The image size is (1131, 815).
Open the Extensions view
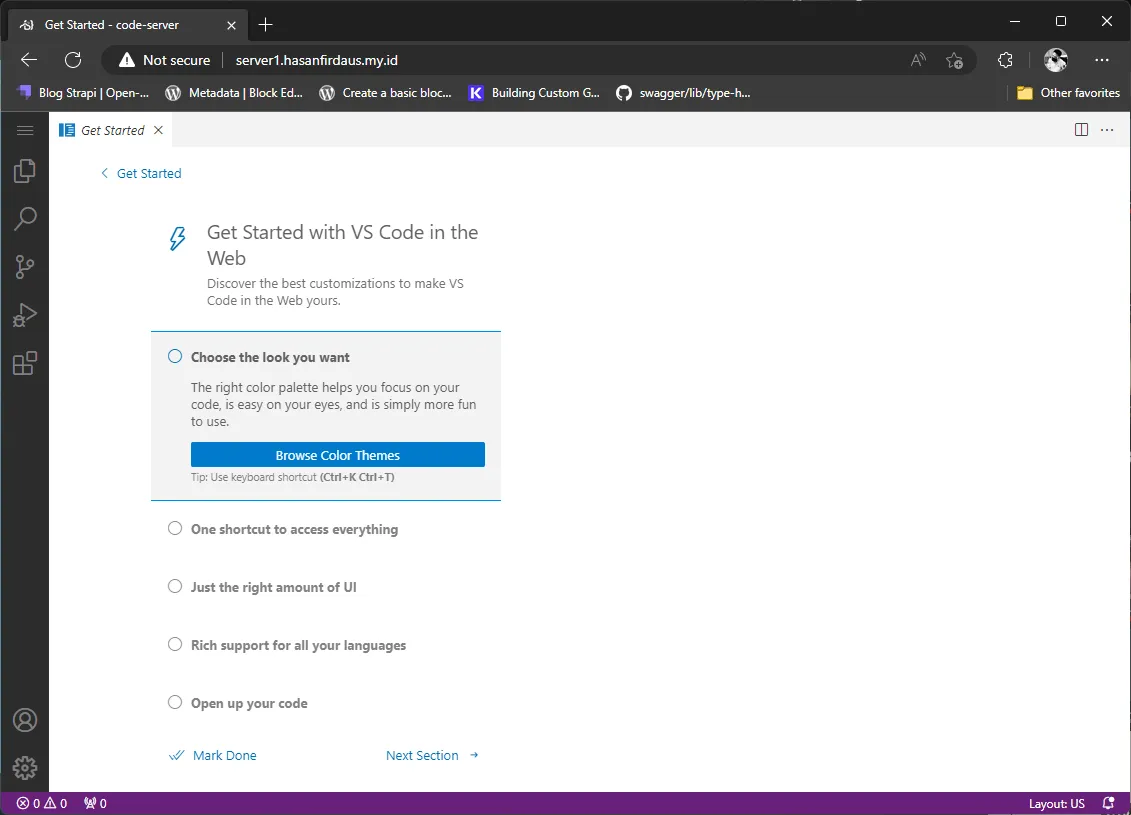tap(25, 363)
